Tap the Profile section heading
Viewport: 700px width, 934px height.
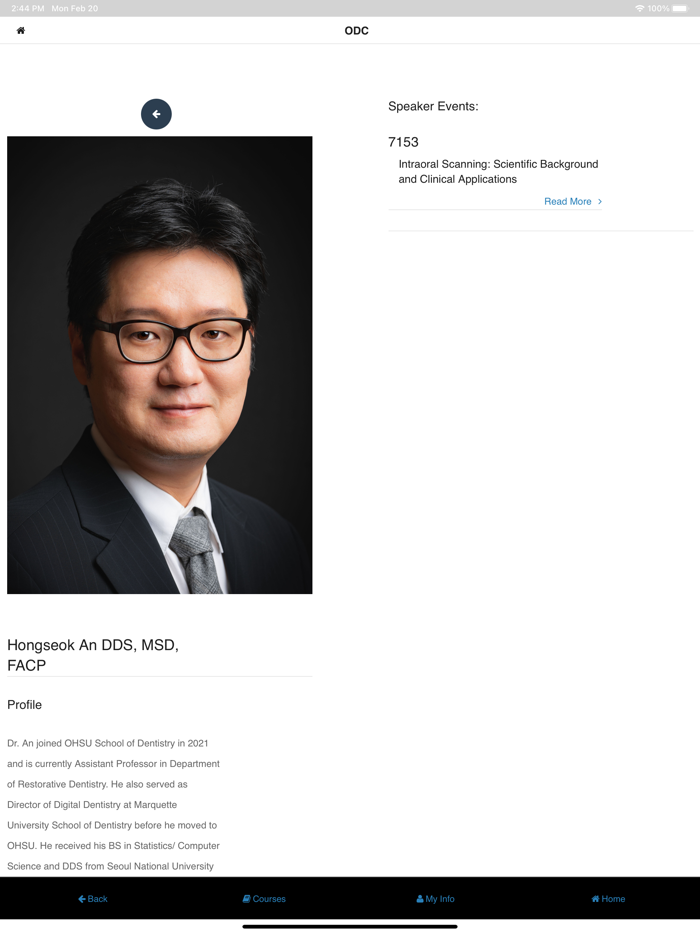tap(24, 705)
